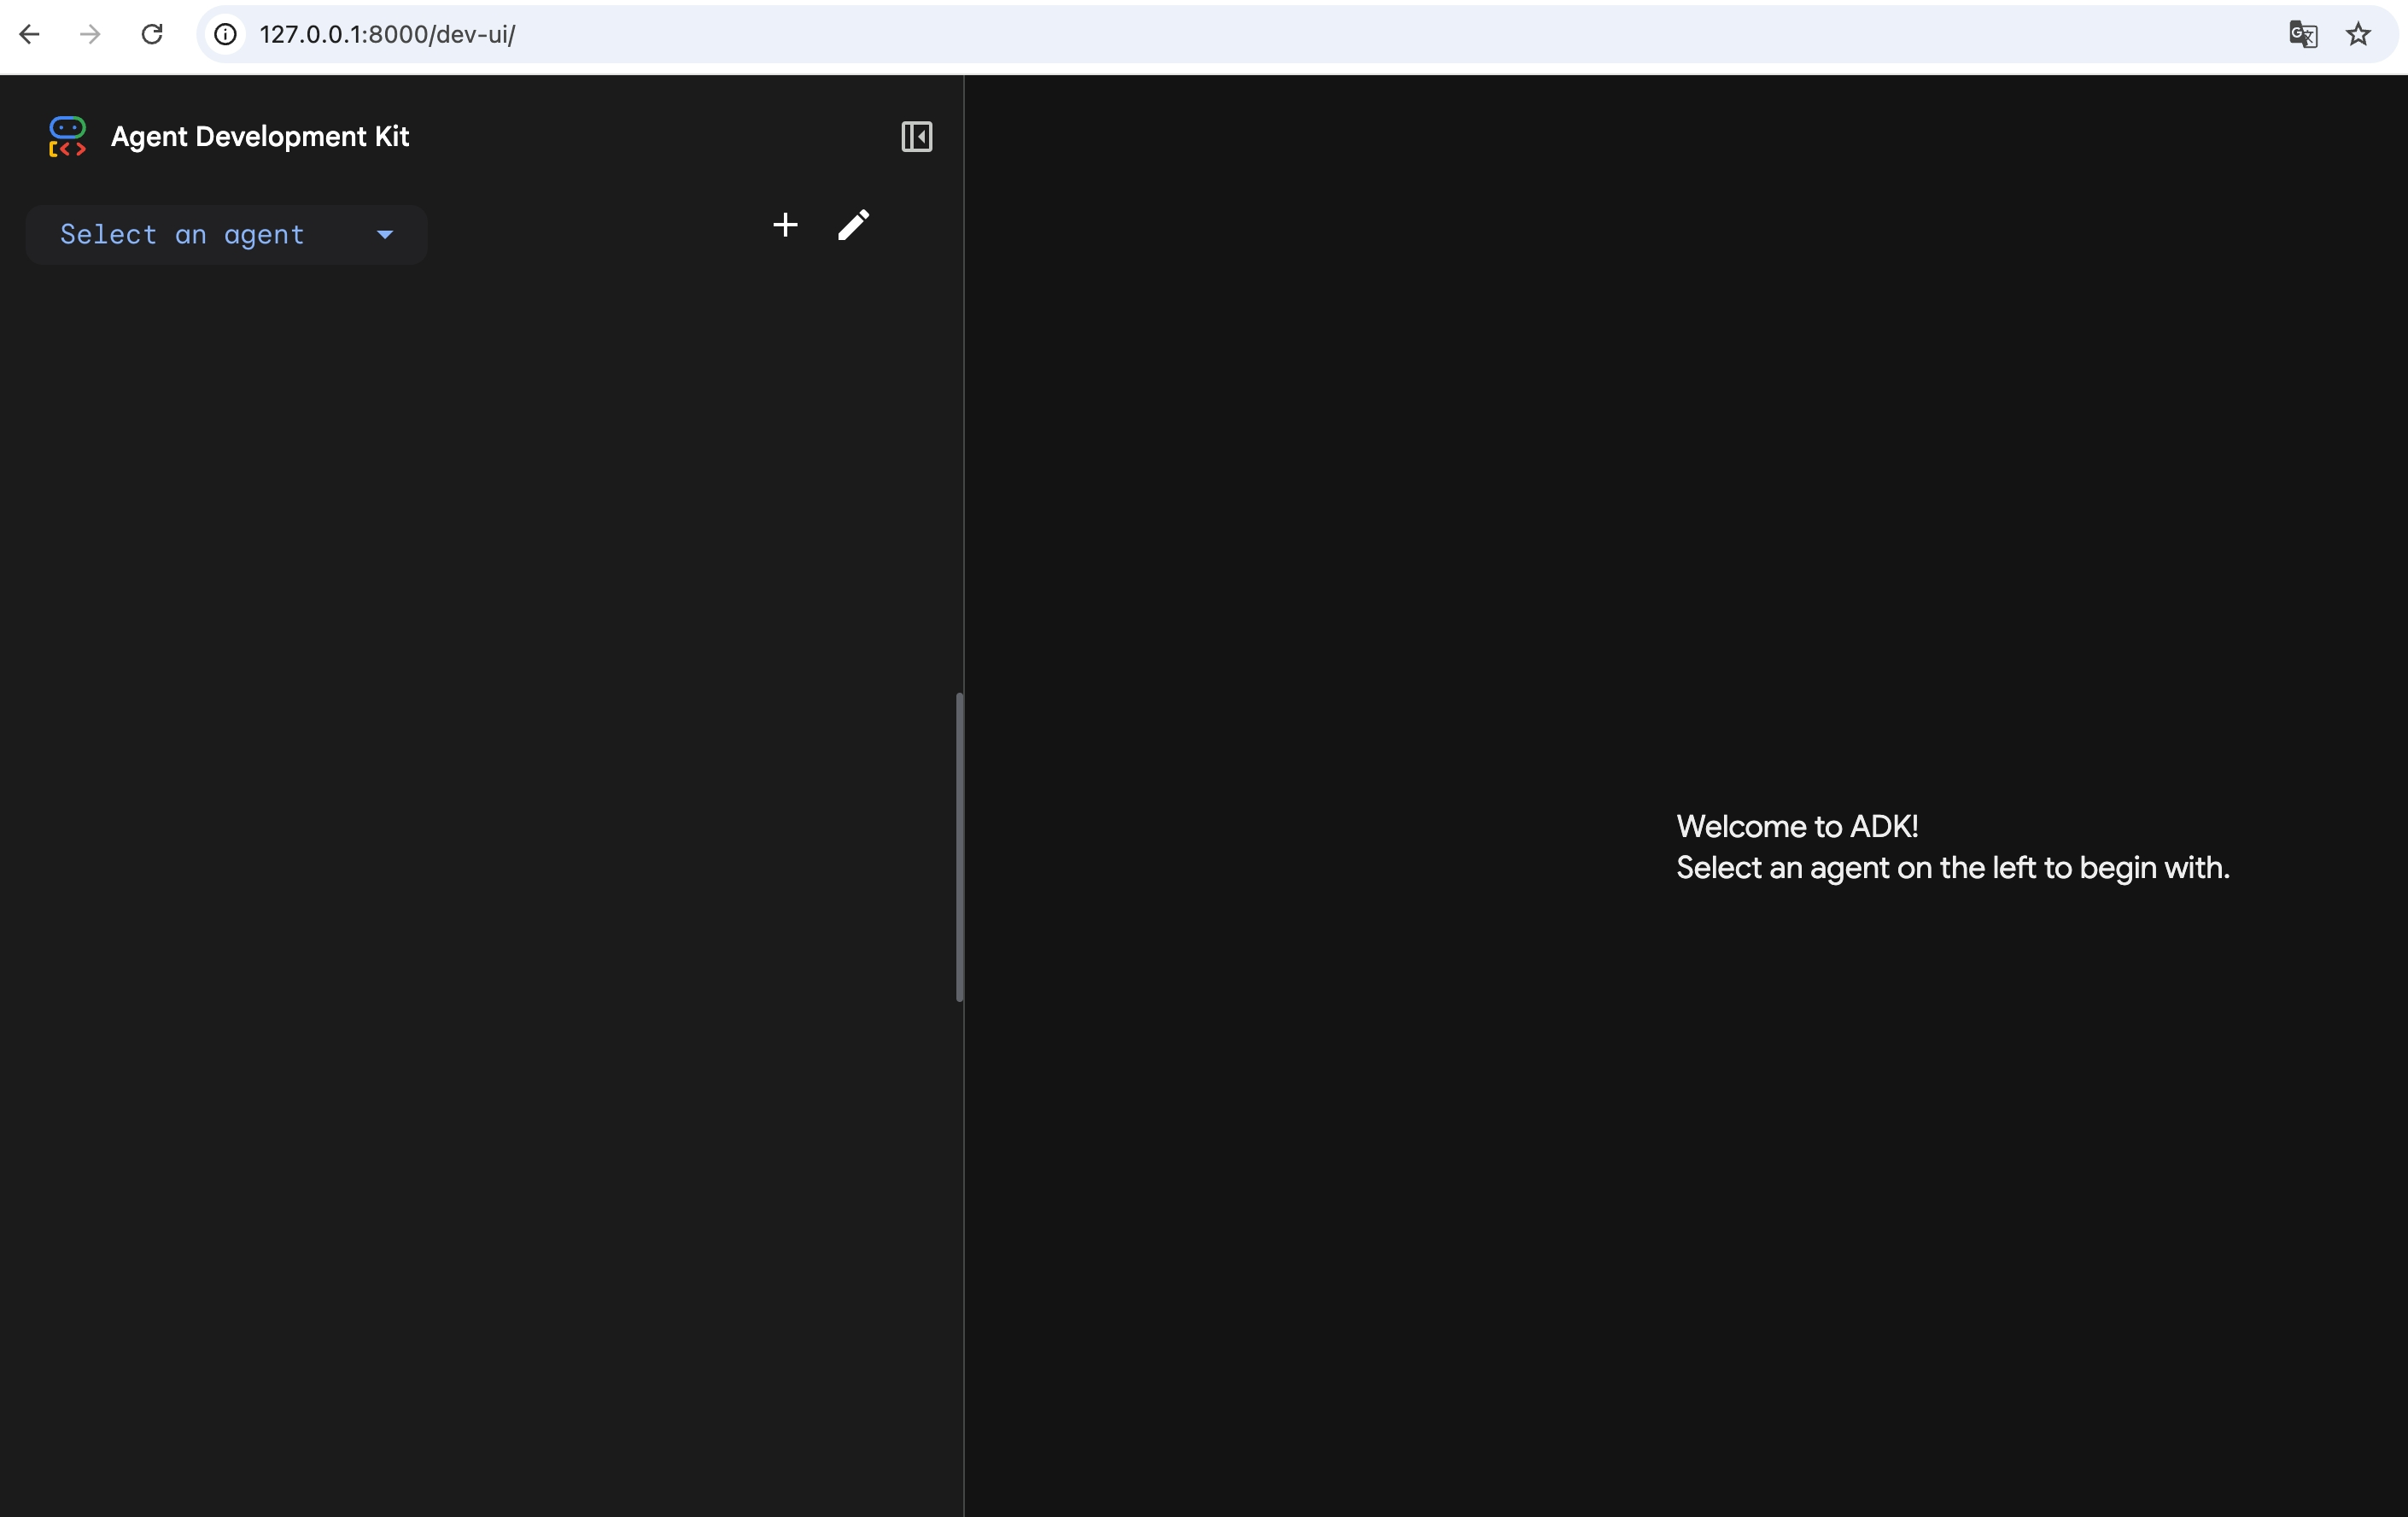Screen dimensions: 2408x1517
Task: Click the sidebar vertical scrollbar thumb
Action: tap(959, 846)
